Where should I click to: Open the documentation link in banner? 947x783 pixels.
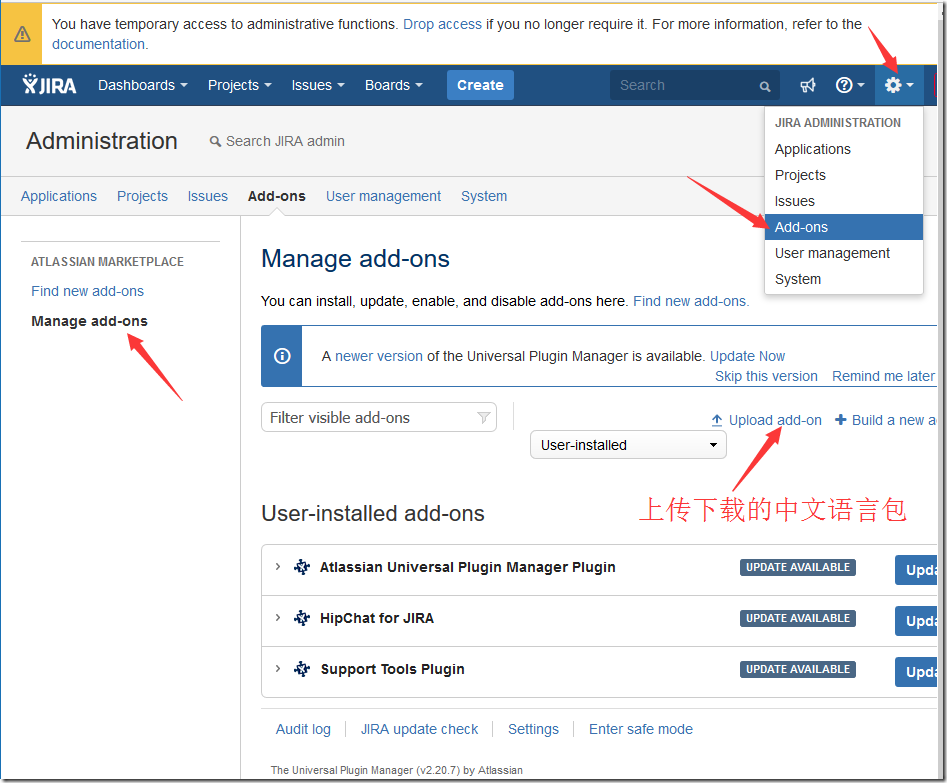click(x=98, y=44)
